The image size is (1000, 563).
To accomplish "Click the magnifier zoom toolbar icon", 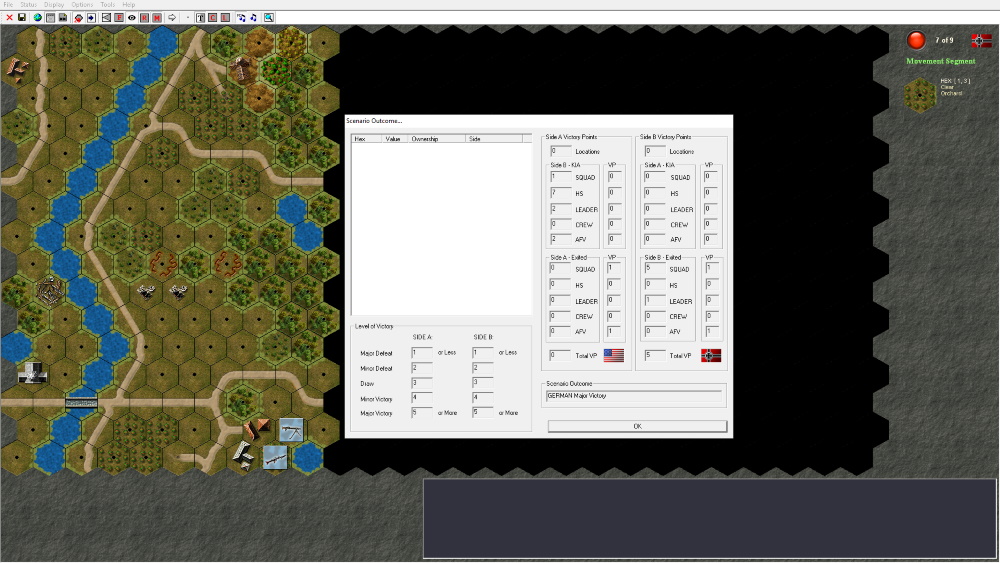I will tap(268, 17).
